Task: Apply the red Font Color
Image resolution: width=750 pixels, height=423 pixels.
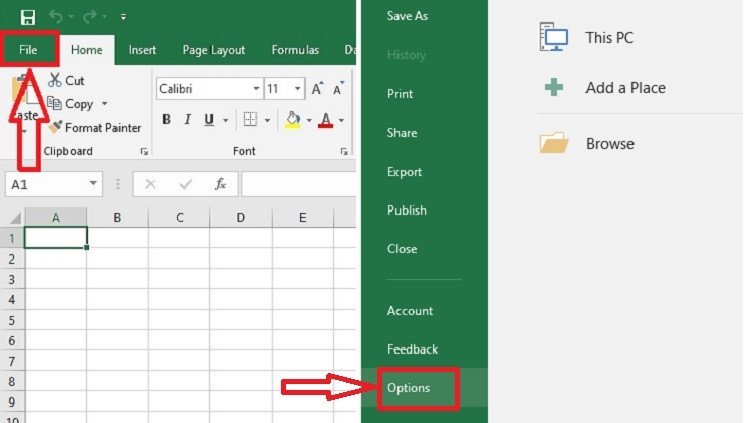Action: coord(326,120)
